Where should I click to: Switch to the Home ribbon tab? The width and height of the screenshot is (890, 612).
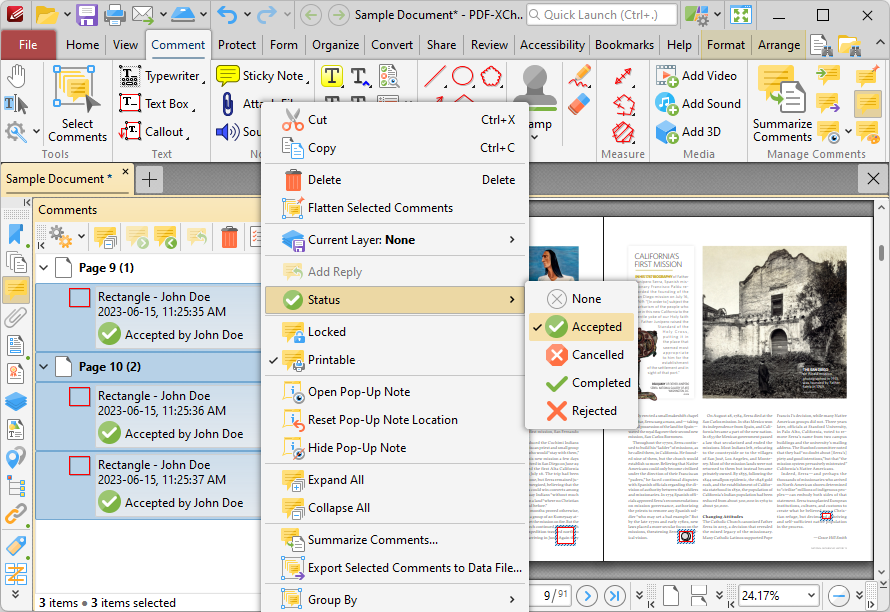click(x=82, y=44)
